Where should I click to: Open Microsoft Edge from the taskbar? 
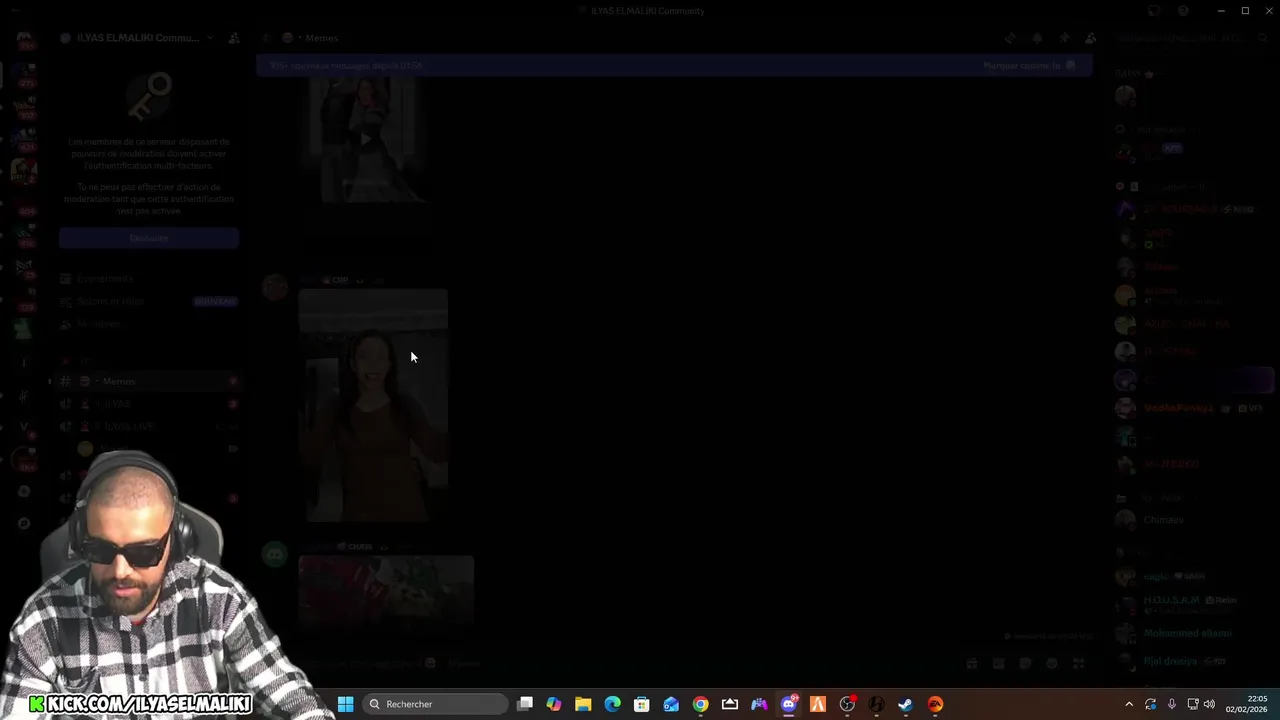[x=612, y=704]
